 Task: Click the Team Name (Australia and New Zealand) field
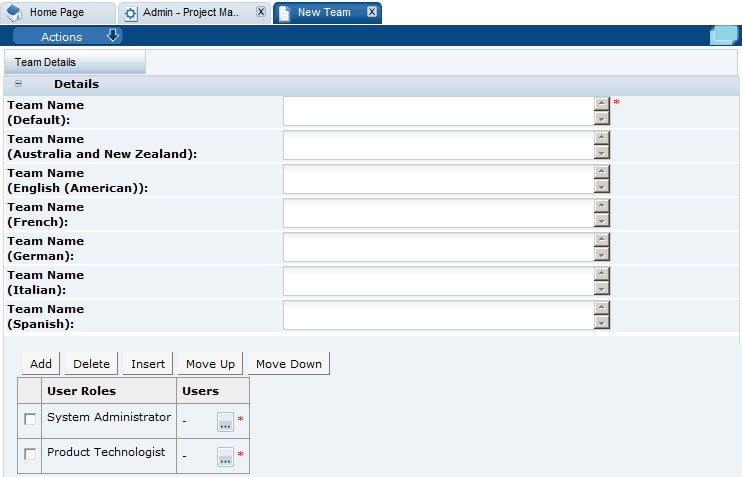click(x=439, y=145)
